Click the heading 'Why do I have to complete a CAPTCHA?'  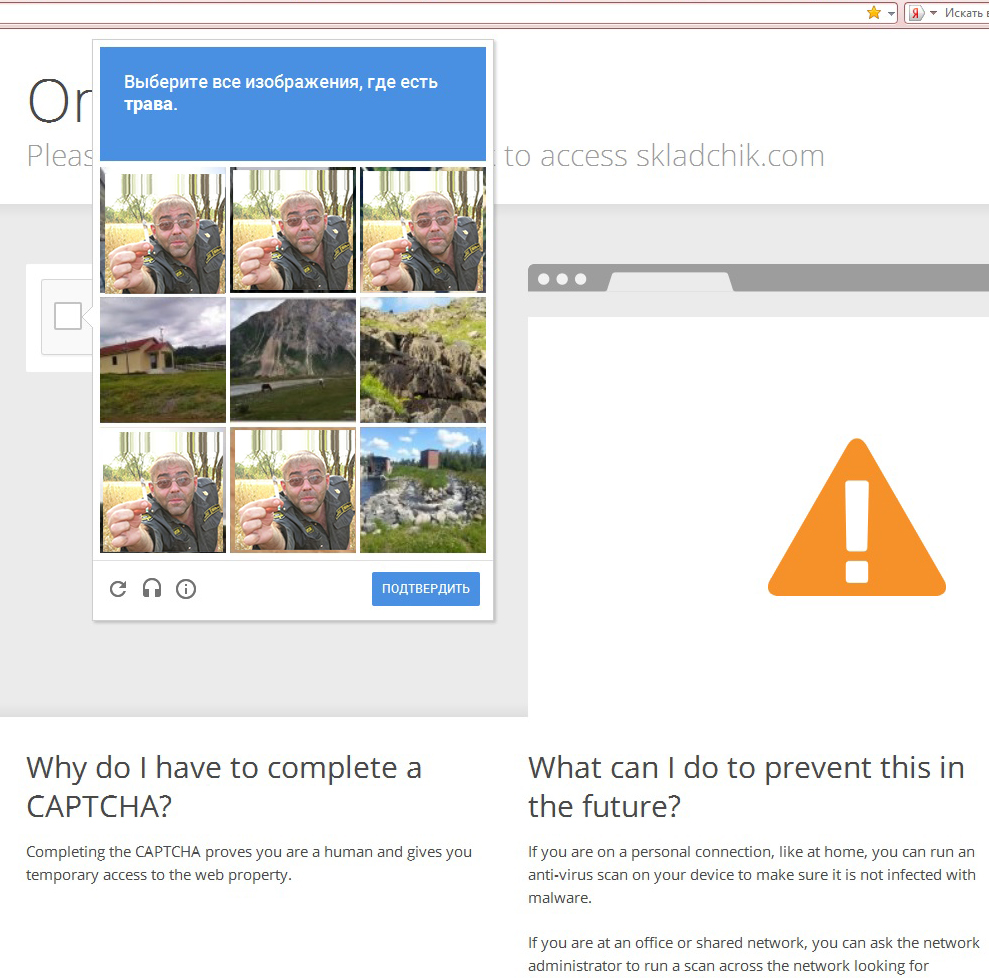tap(224, 787)
